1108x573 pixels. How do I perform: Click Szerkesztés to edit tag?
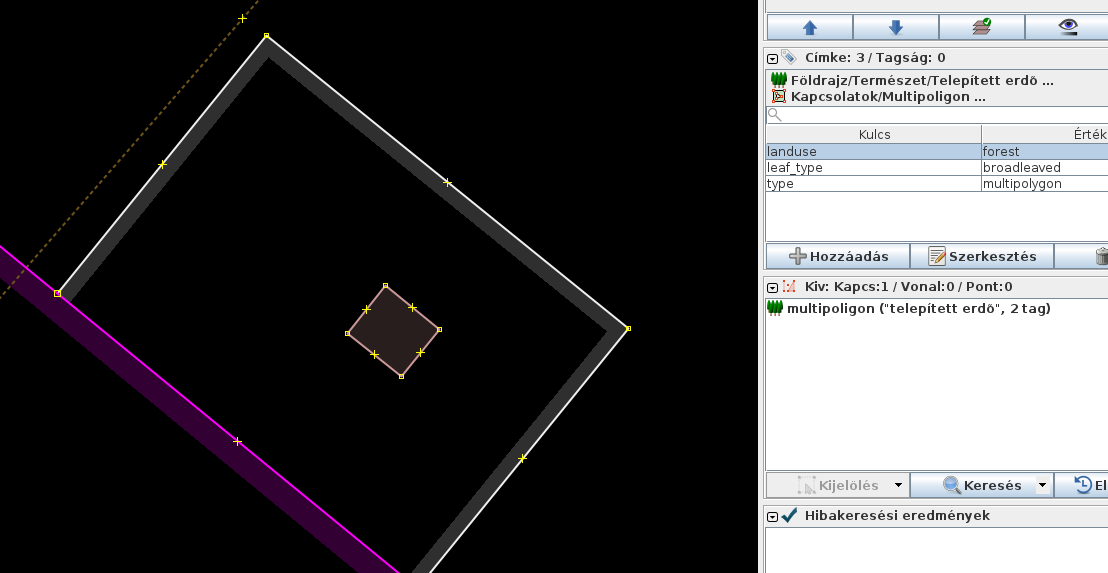982,256
